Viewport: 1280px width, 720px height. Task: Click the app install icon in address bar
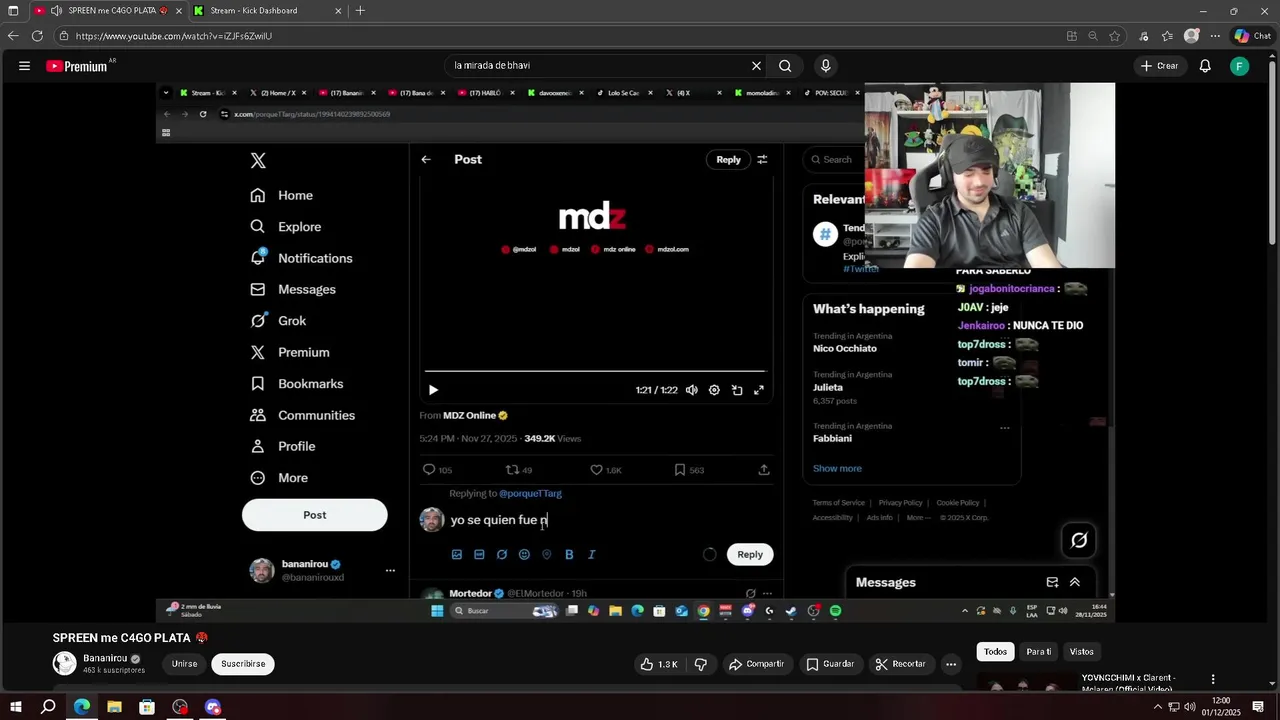coord(1072,36)
